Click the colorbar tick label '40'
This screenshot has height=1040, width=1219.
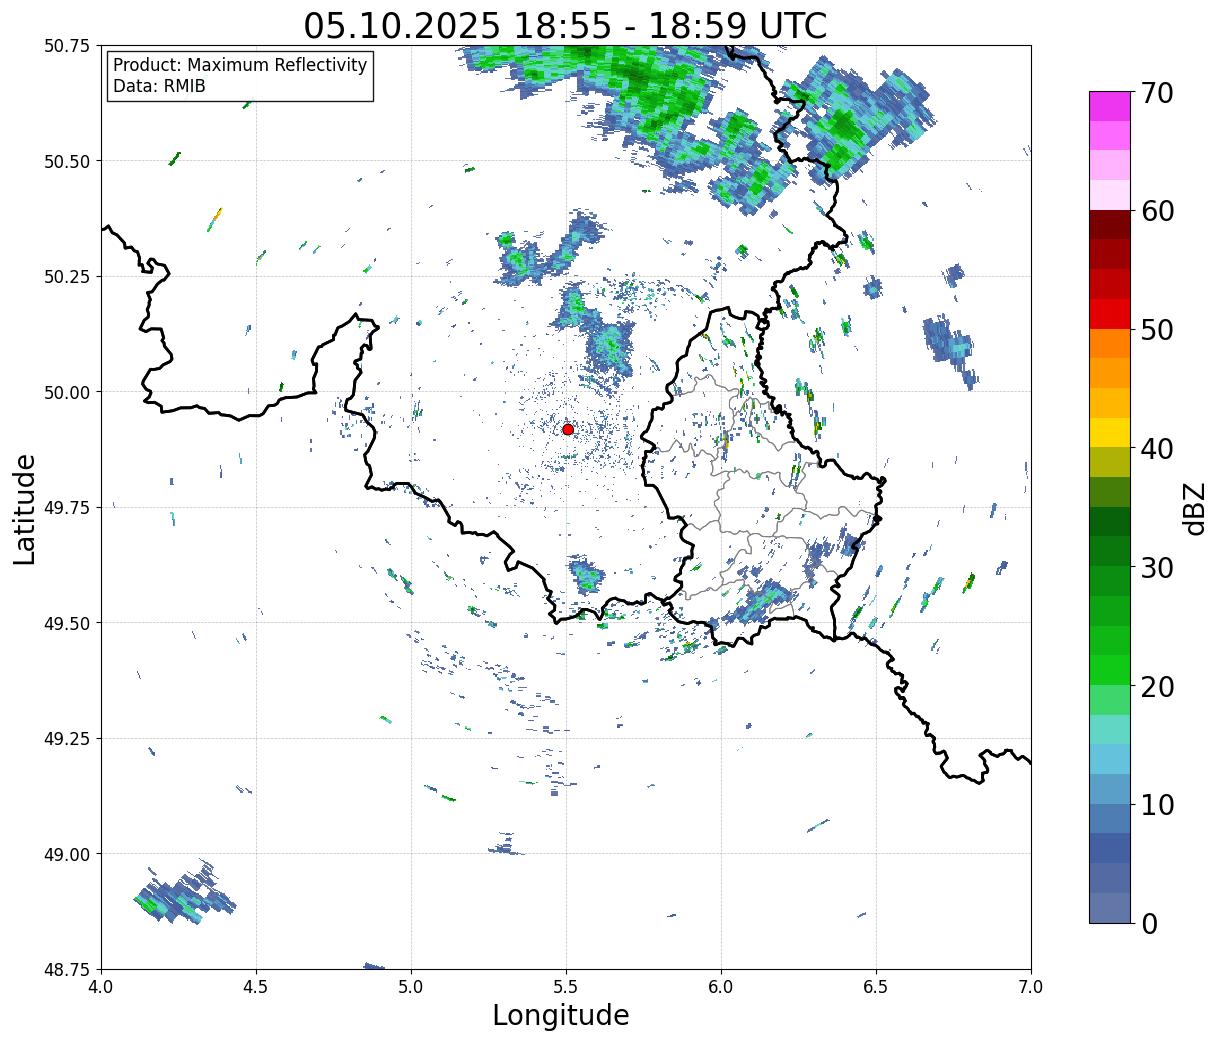(1156, 449)
